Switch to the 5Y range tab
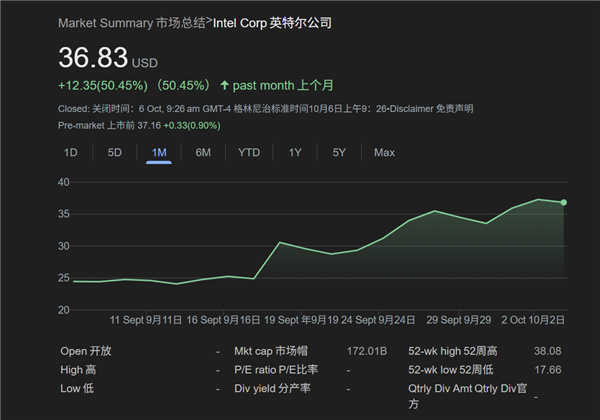600x420 pixels. (339, 152)
